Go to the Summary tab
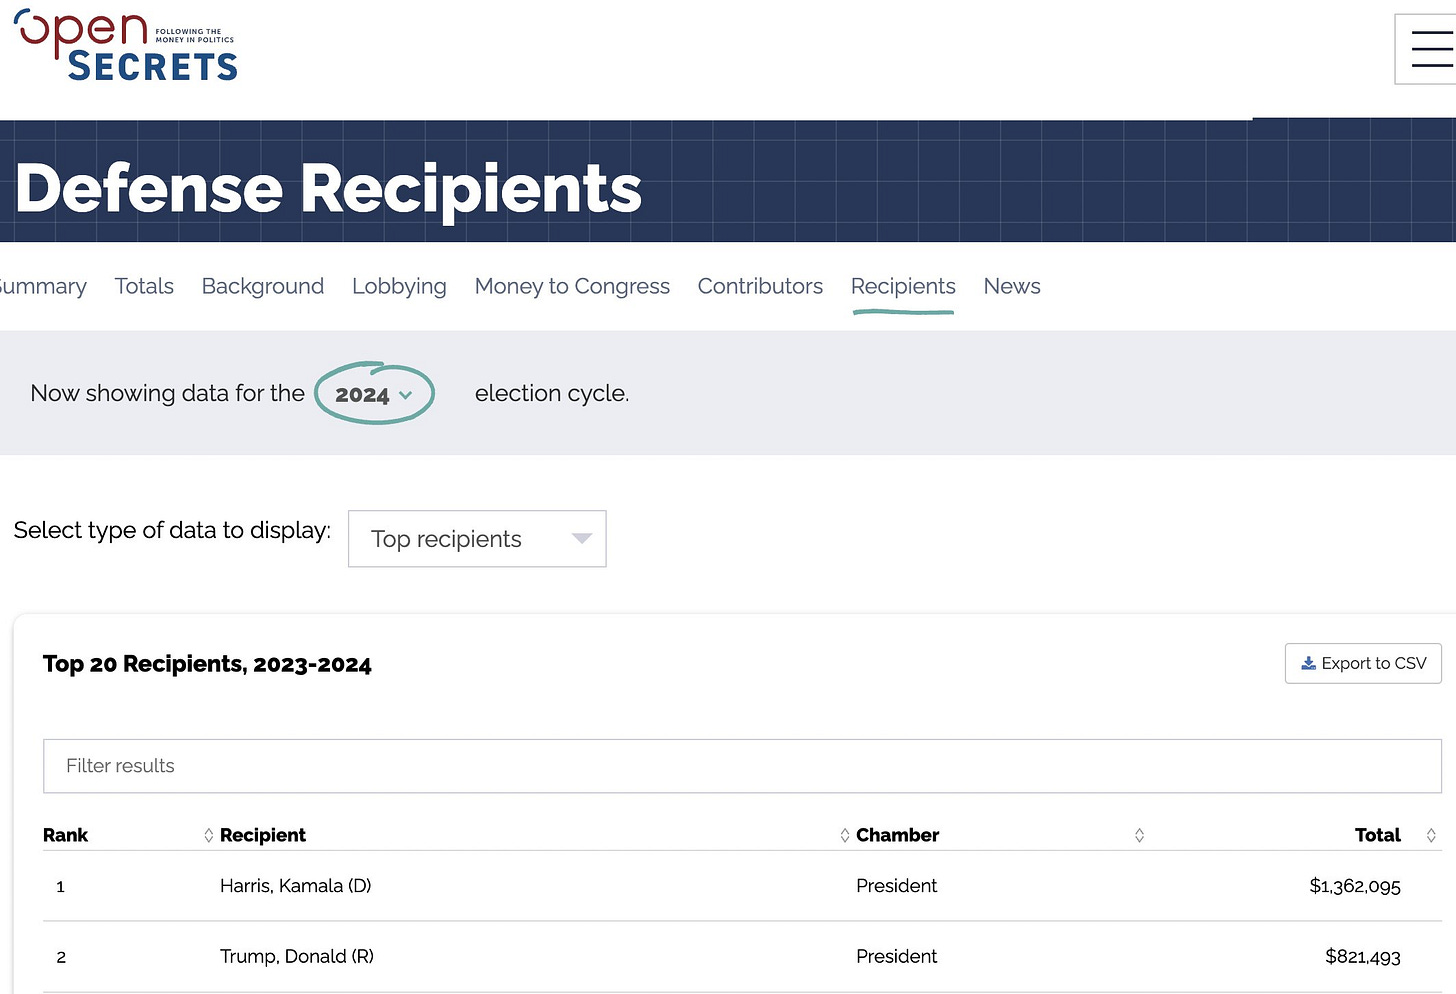Image resolution: width=1456 pixels, height=994 pixels. tap(42, 286)
